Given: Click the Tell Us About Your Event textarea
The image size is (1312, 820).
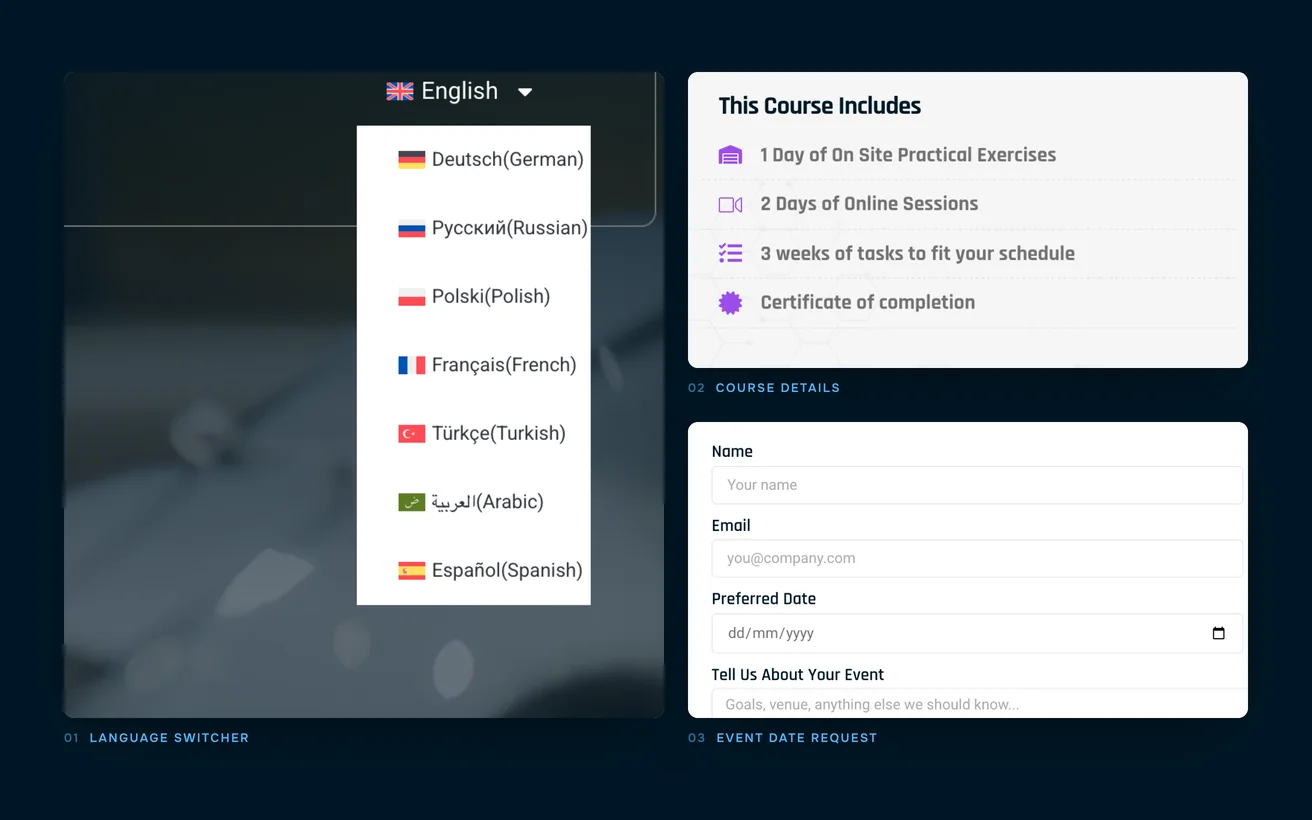Looking at the screenshot, I should click(980, 703).
